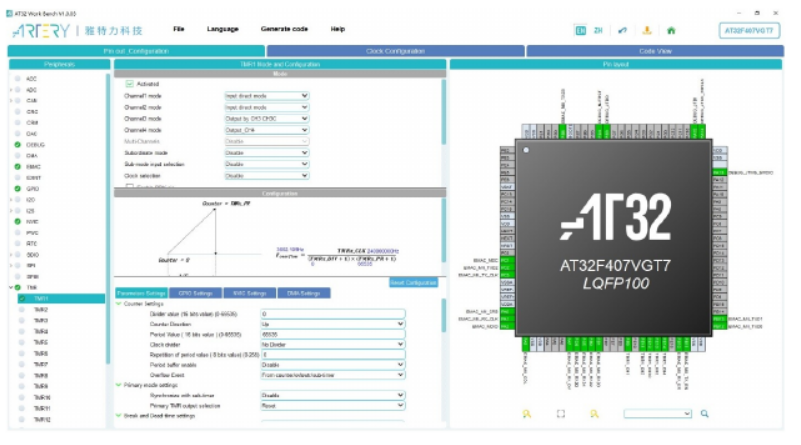Select GPIO Settings tab
The height and width of the screenshot is (445, 801).
coord(195,293)
